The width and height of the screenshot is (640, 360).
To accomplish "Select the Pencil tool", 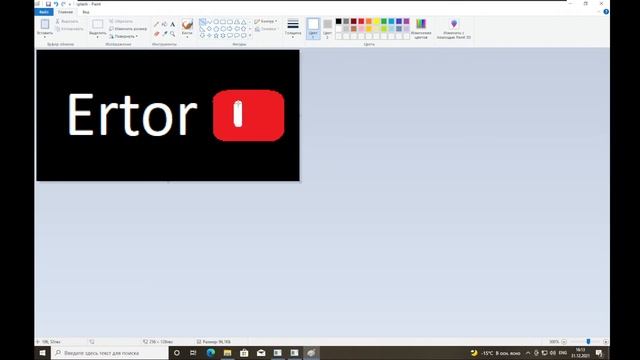I will point(156,24).
